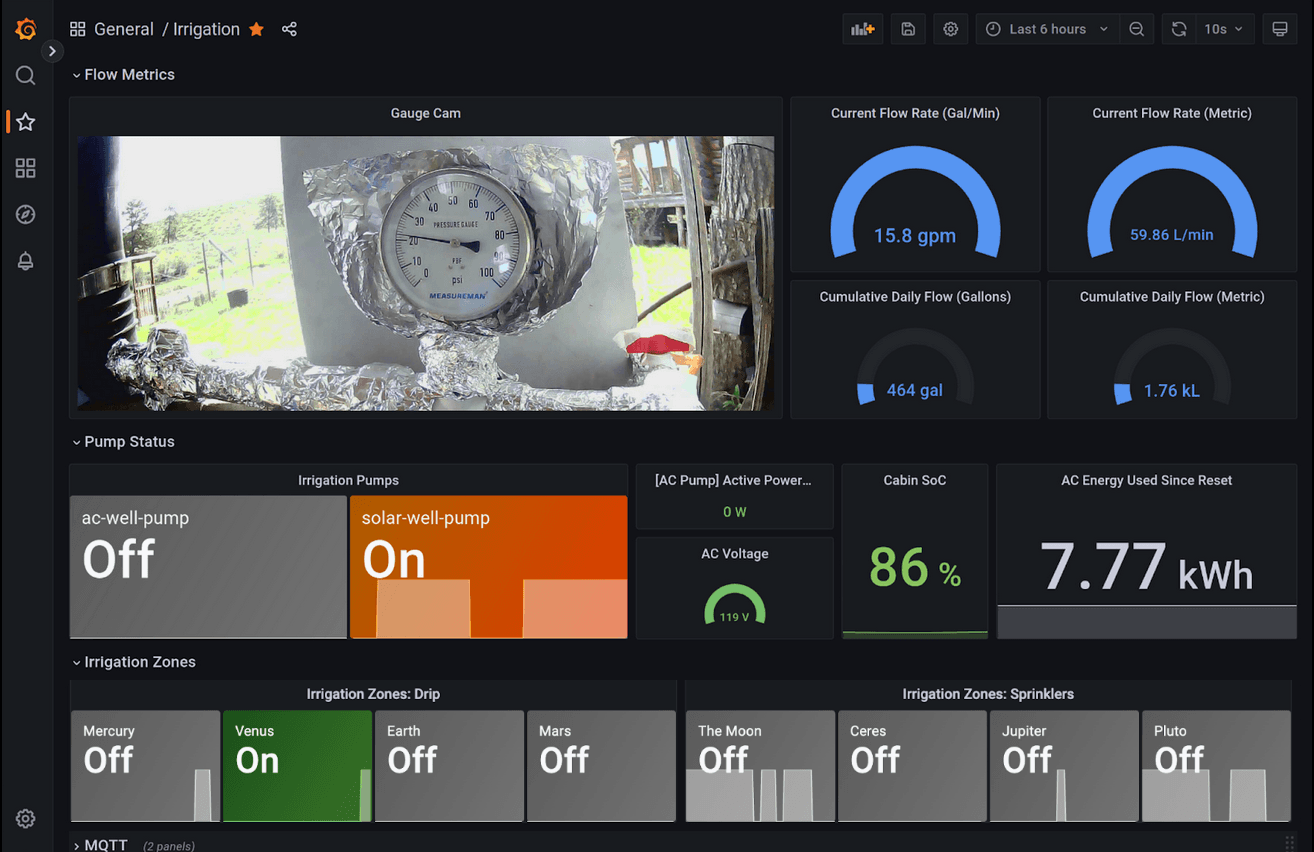Image resolution: width=1314 pixels, height=852 pixels.
Task: Click the General breadcrumb item
Action: pos(124,29)
